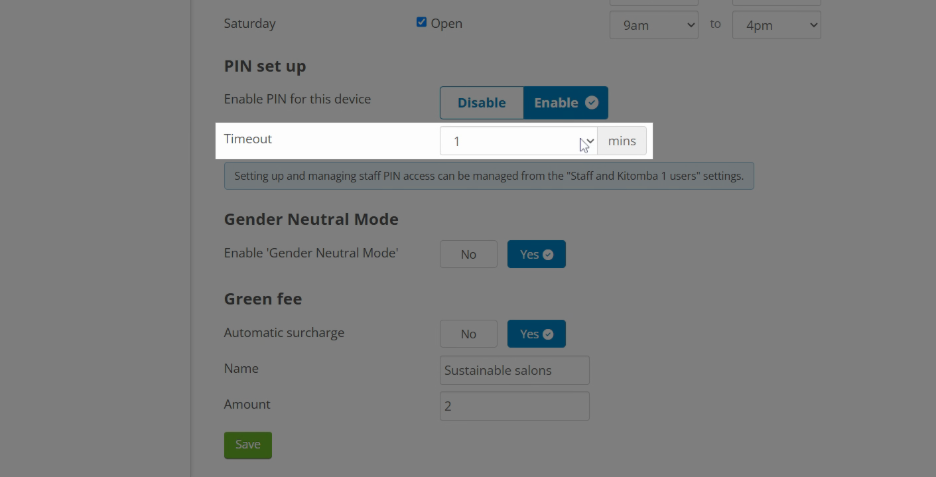Image resolution: width=936 pixels, height=477 pixels.
Task: Open Saturday opening time dropdown showing 9am
Action: pos(654,25)
